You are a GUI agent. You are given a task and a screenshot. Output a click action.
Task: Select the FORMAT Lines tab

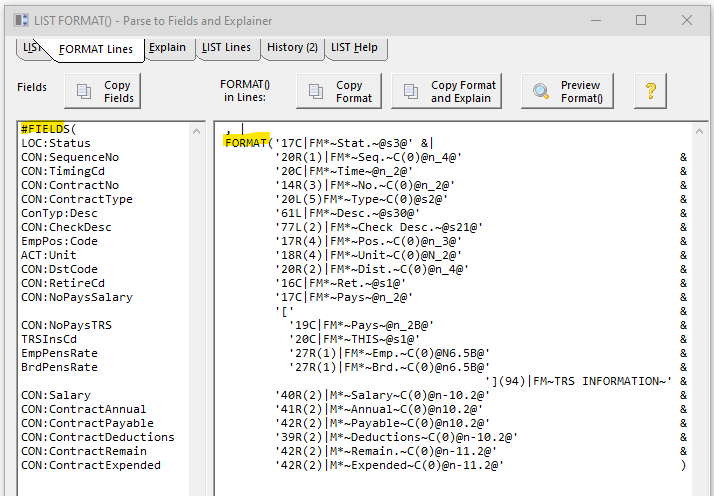tap(96, 49)
